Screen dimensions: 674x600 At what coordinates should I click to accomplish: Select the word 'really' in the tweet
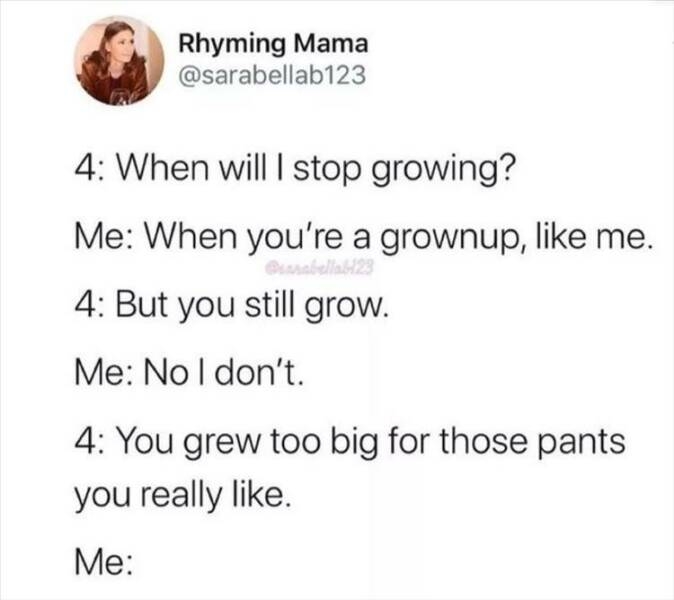pyautogui.click(x=181, y=497)
